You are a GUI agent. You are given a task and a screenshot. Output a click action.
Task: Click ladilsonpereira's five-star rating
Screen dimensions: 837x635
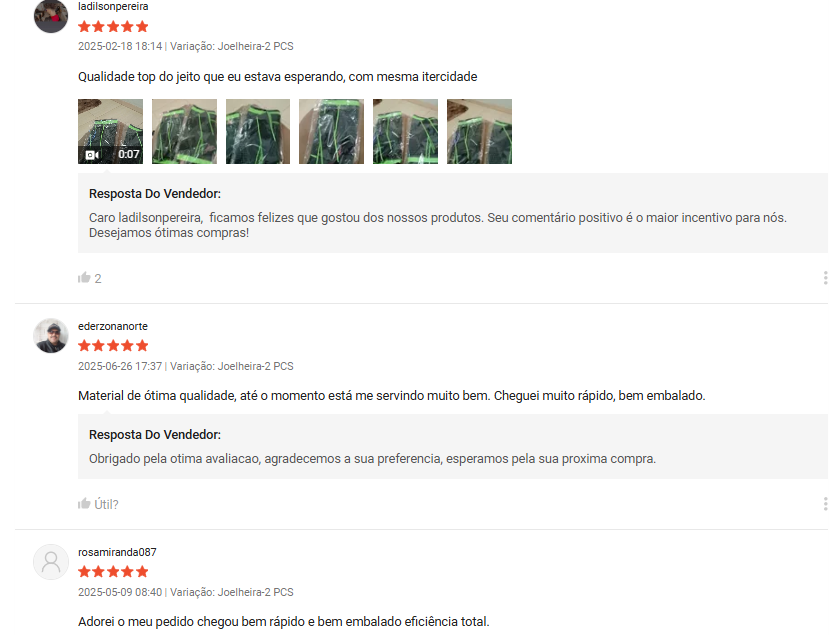(x=113, y=27)
